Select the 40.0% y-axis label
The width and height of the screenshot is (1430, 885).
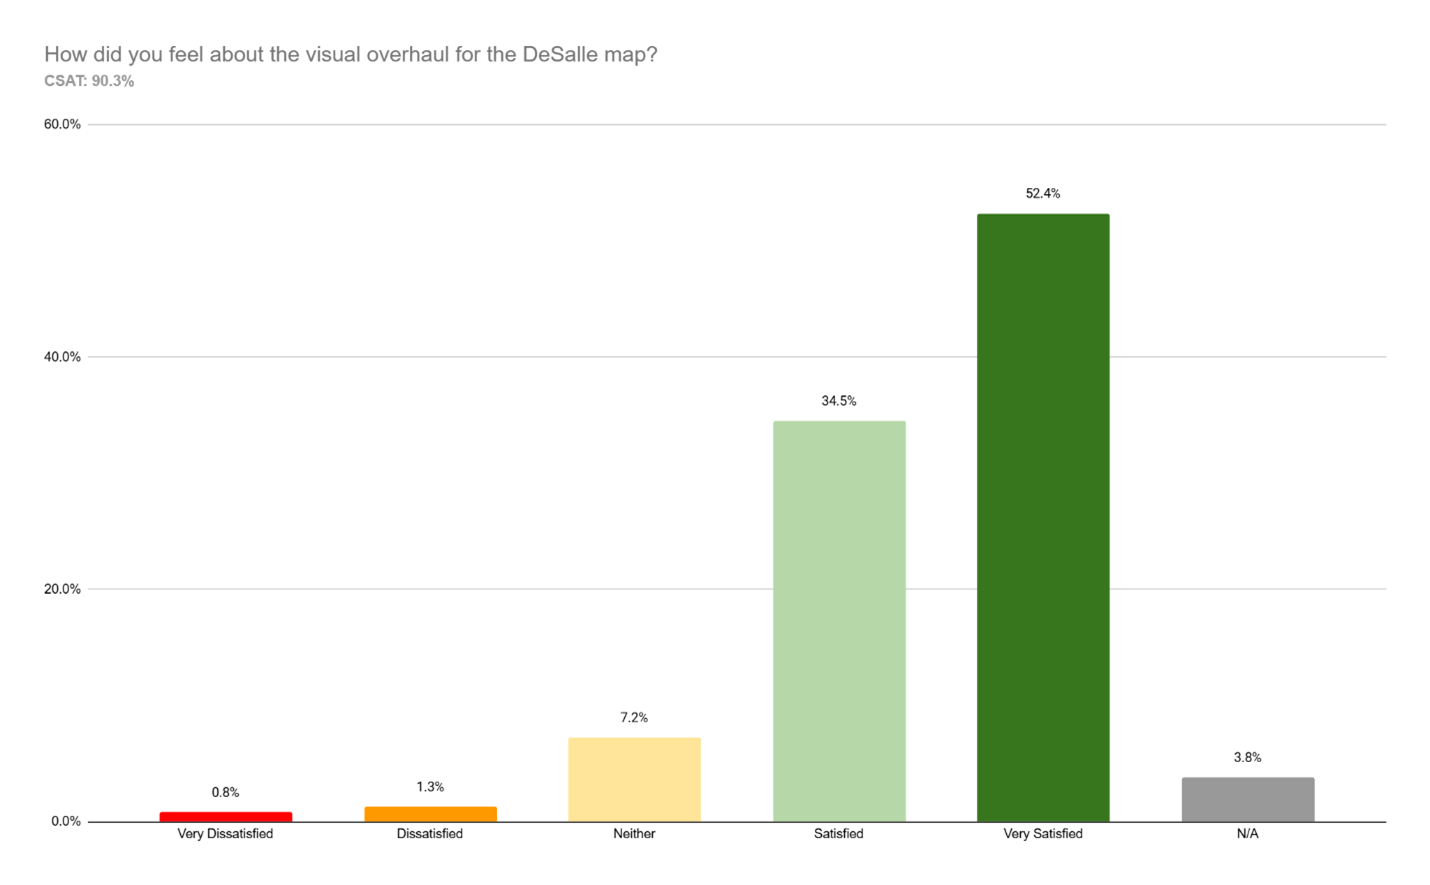(x=62, y=357)
